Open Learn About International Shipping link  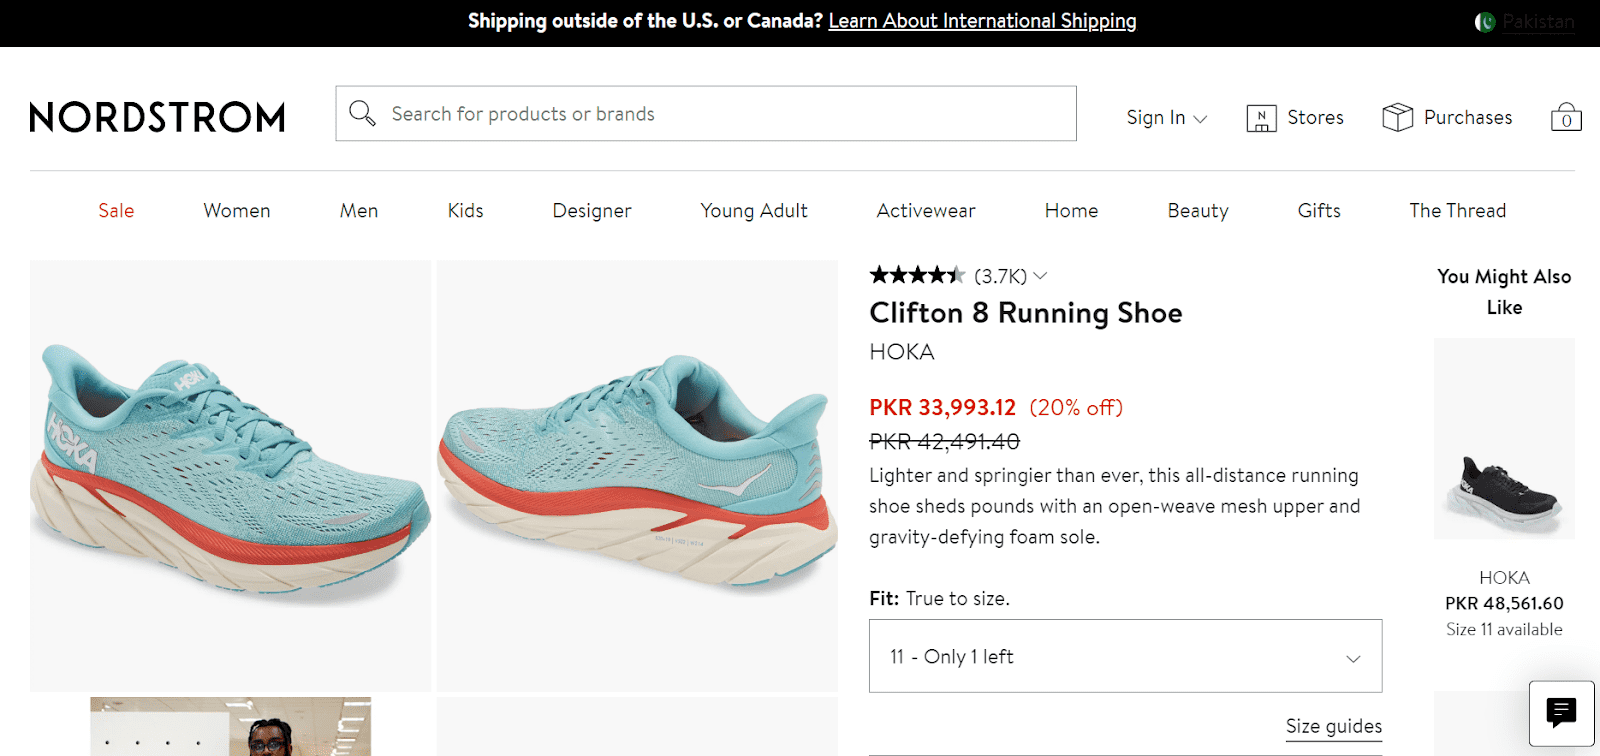click(982, 20)
